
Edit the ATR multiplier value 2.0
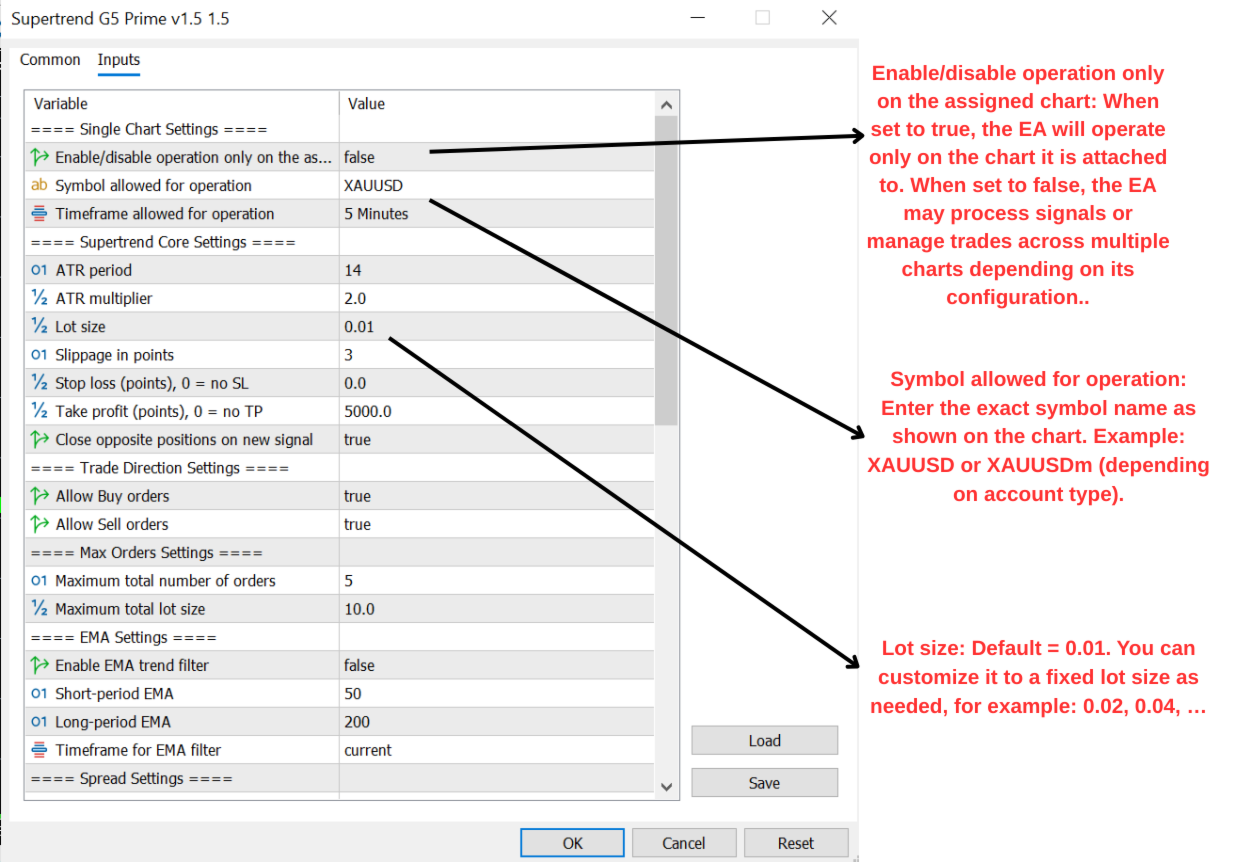pyautogui.click(x=497, y=298)
